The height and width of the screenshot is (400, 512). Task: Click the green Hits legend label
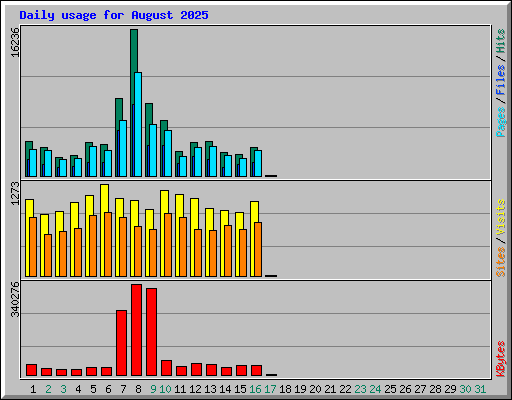click(501, 41)
